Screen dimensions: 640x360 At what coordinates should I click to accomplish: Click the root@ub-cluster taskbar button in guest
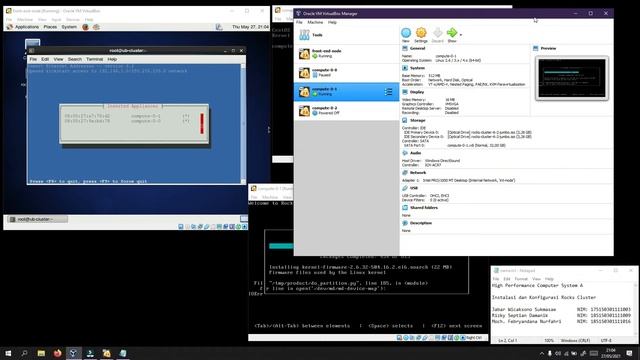[x=37, y=219]
